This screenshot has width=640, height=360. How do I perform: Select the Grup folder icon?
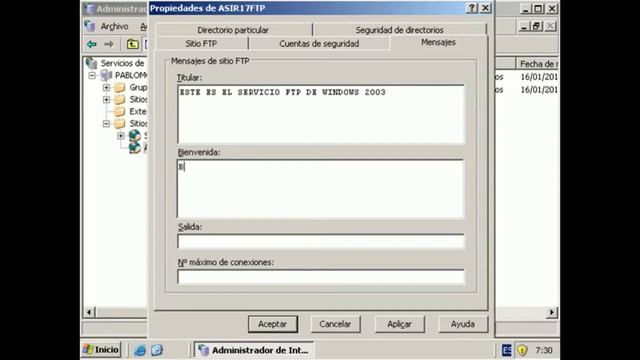[x=120, y=87]
